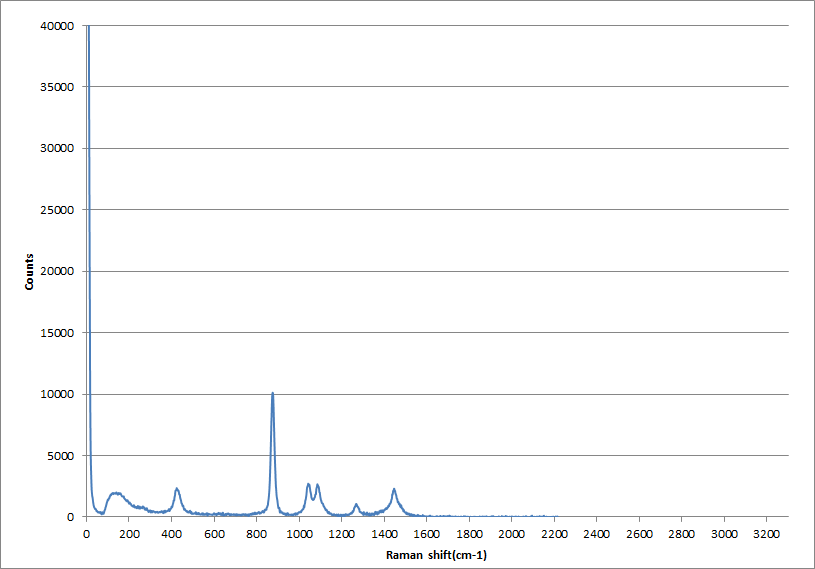Select the "Counts" y-axis title

pos(30,271)
